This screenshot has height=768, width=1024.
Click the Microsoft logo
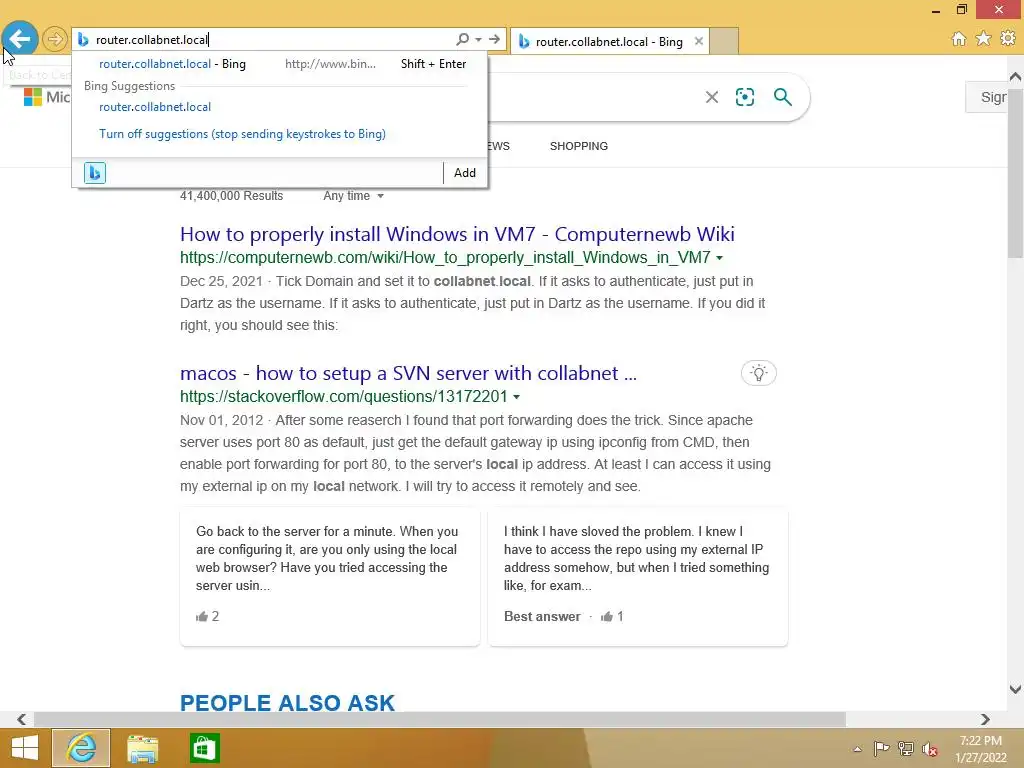click(x=33, y=97)
